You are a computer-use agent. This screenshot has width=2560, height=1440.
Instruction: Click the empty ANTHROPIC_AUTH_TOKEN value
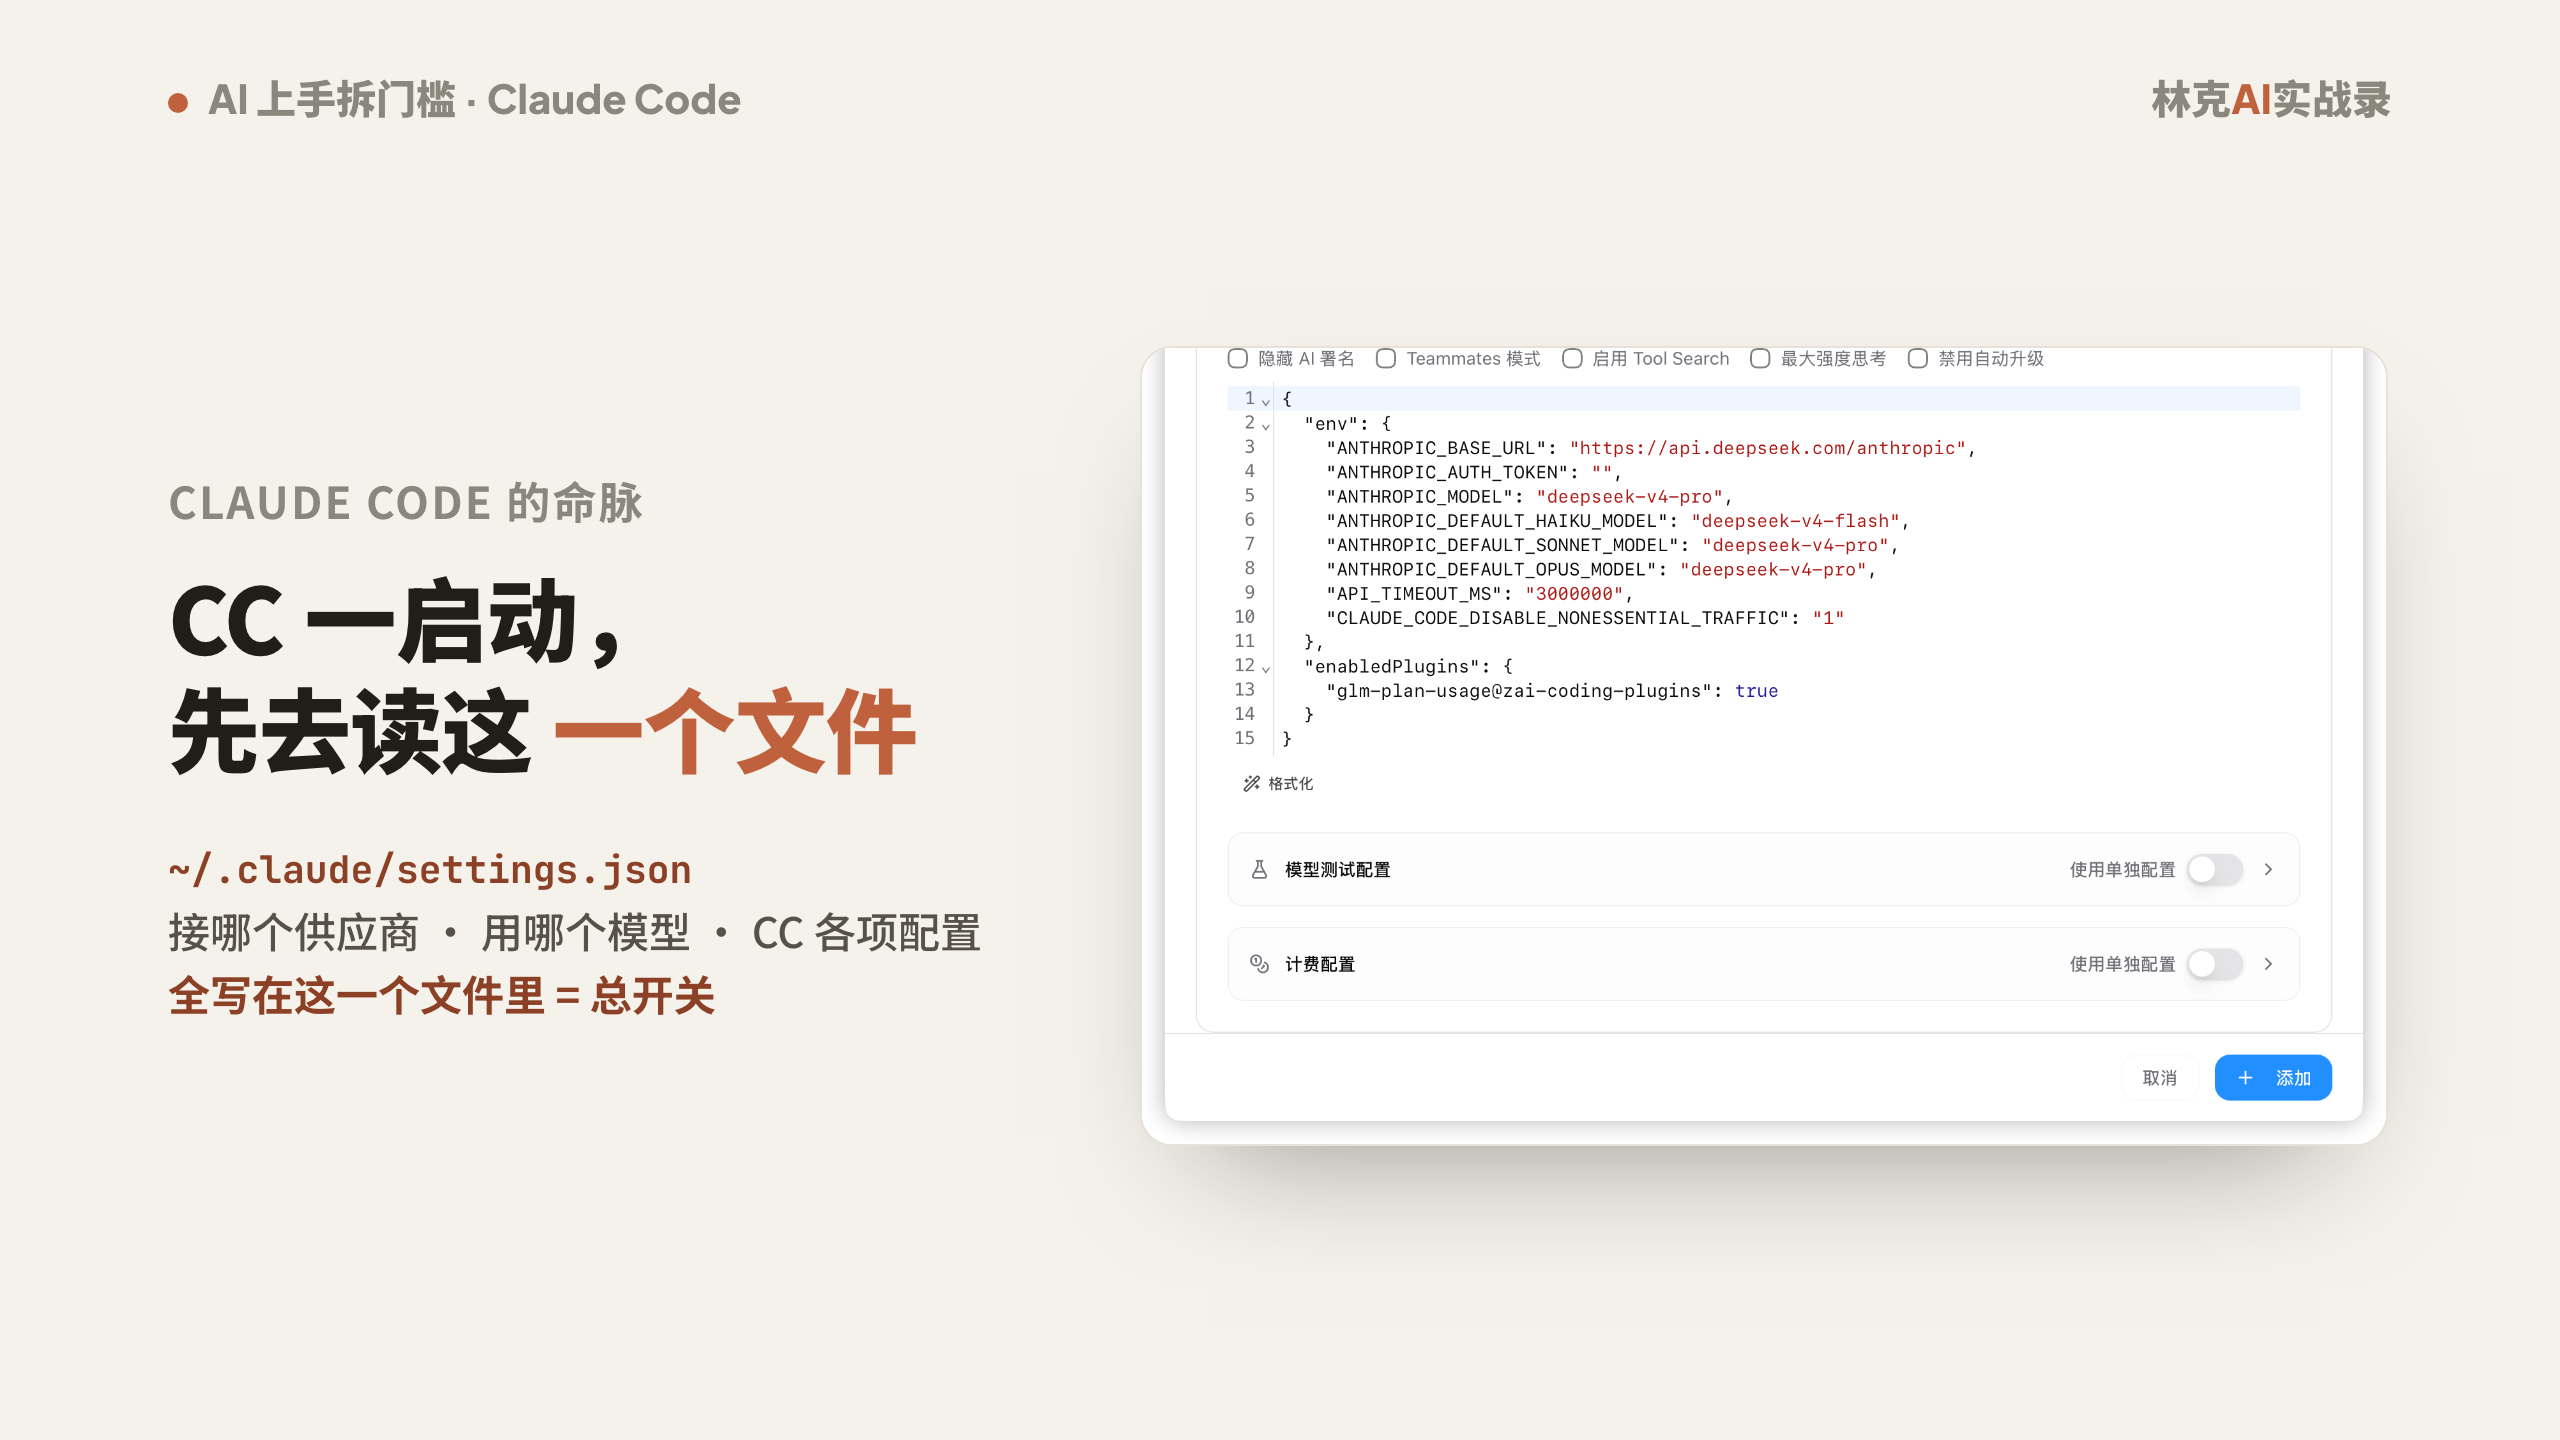(x=1602, y=473)
